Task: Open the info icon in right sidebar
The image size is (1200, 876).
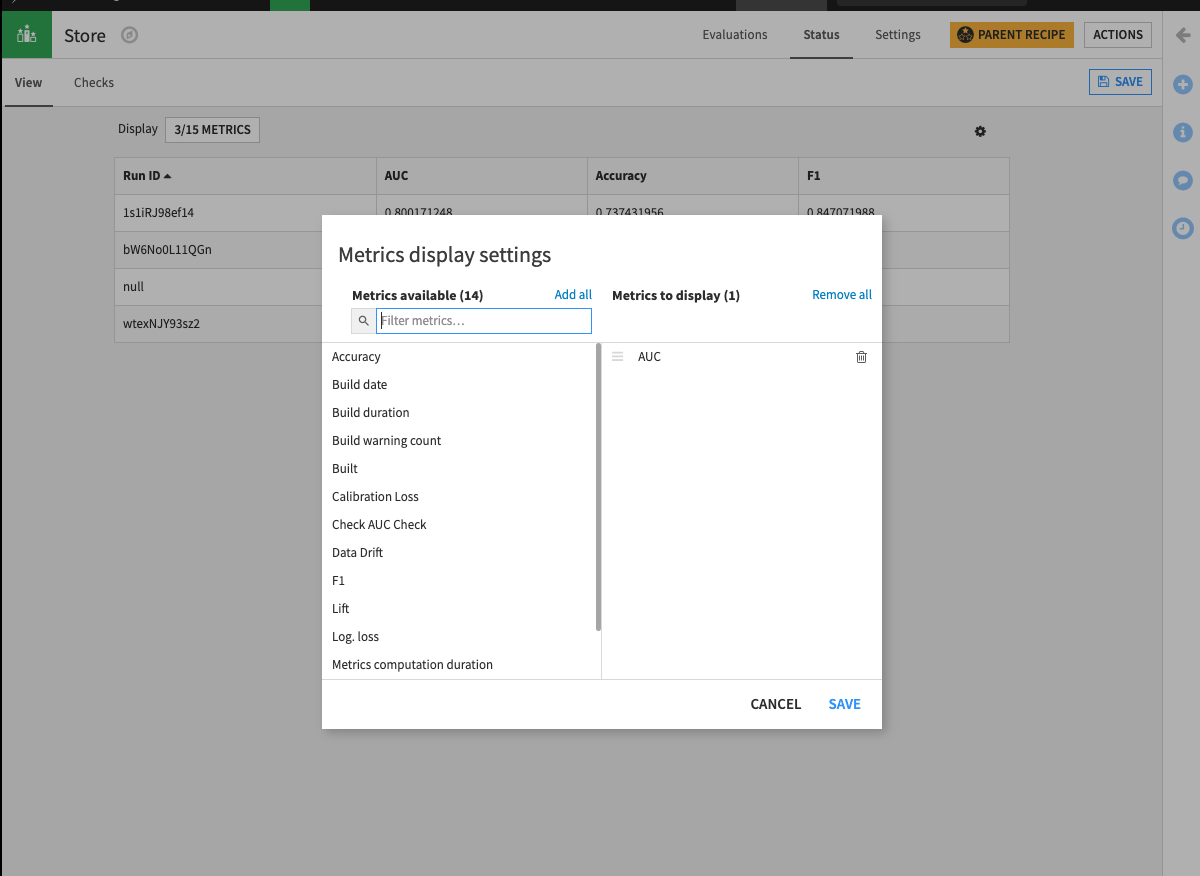Action: tap(1183, 132)
